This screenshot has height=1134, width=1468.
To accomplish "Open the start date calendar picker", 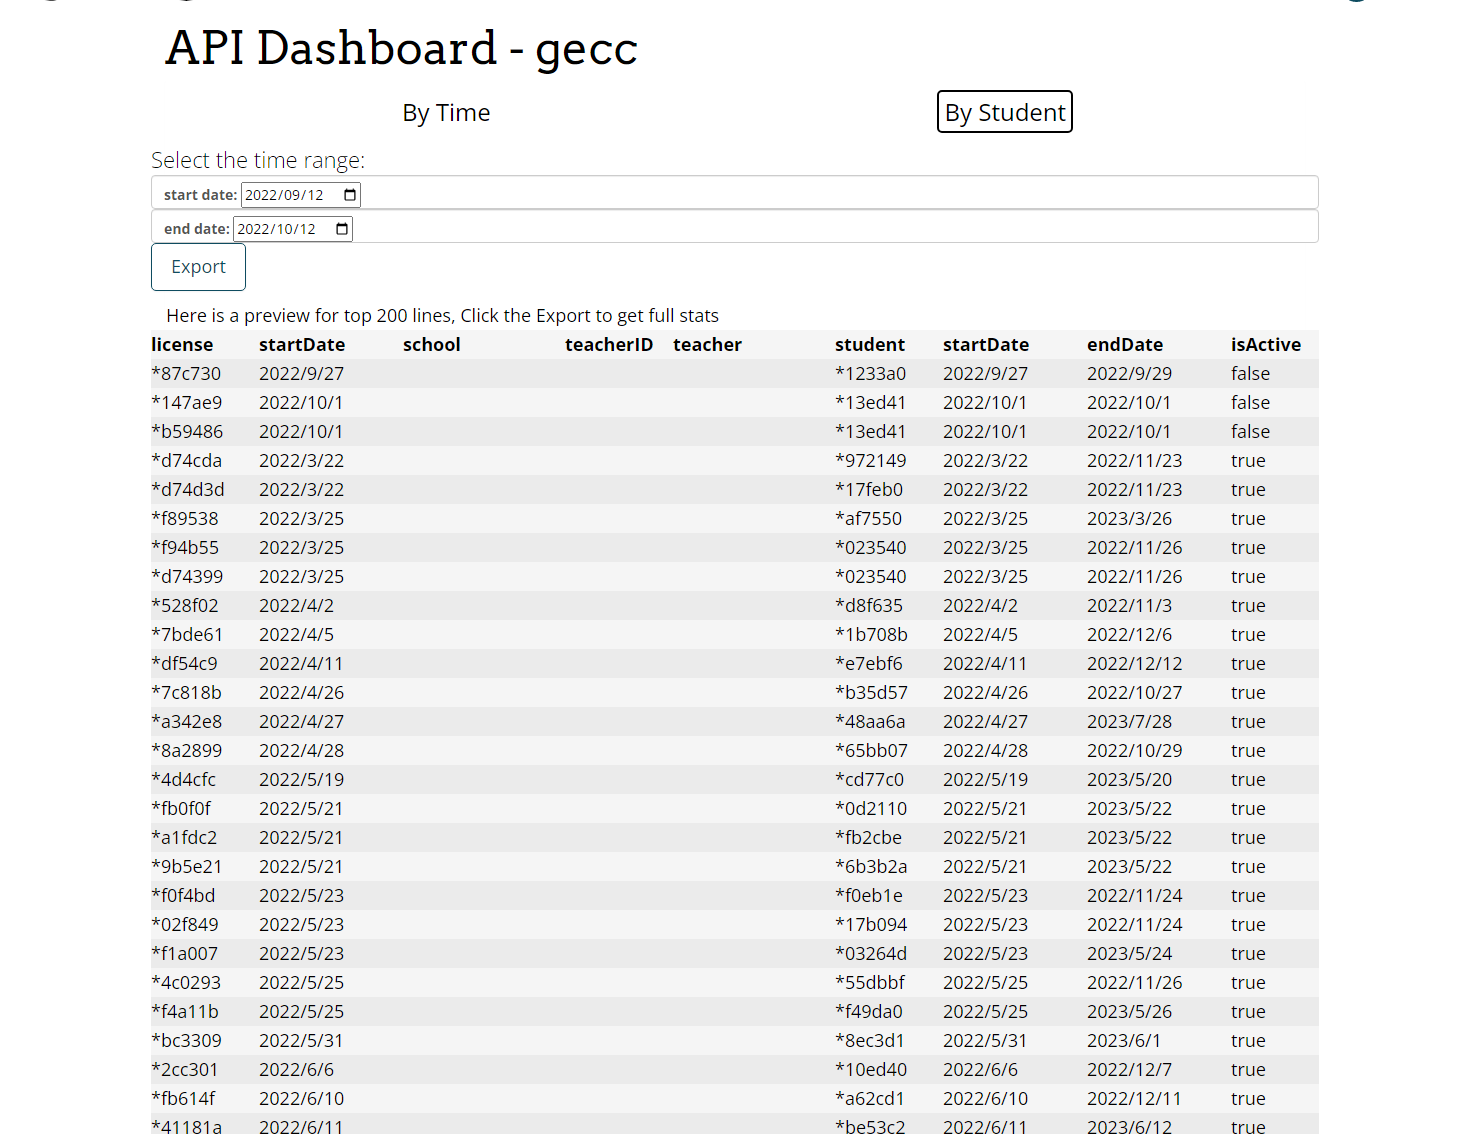I will (349, 194).
